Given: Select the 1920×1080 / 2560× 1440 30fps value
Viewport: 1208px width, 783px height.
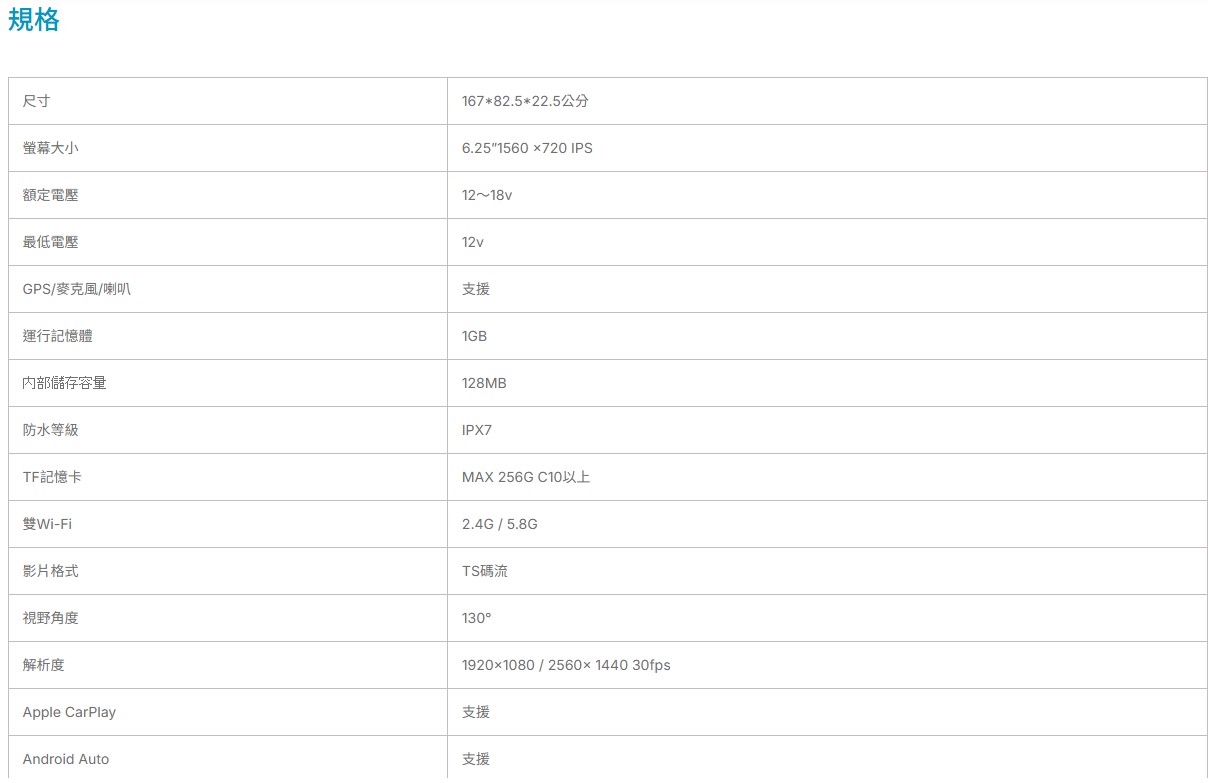Looking at the screenshot, I should (566, 665).
